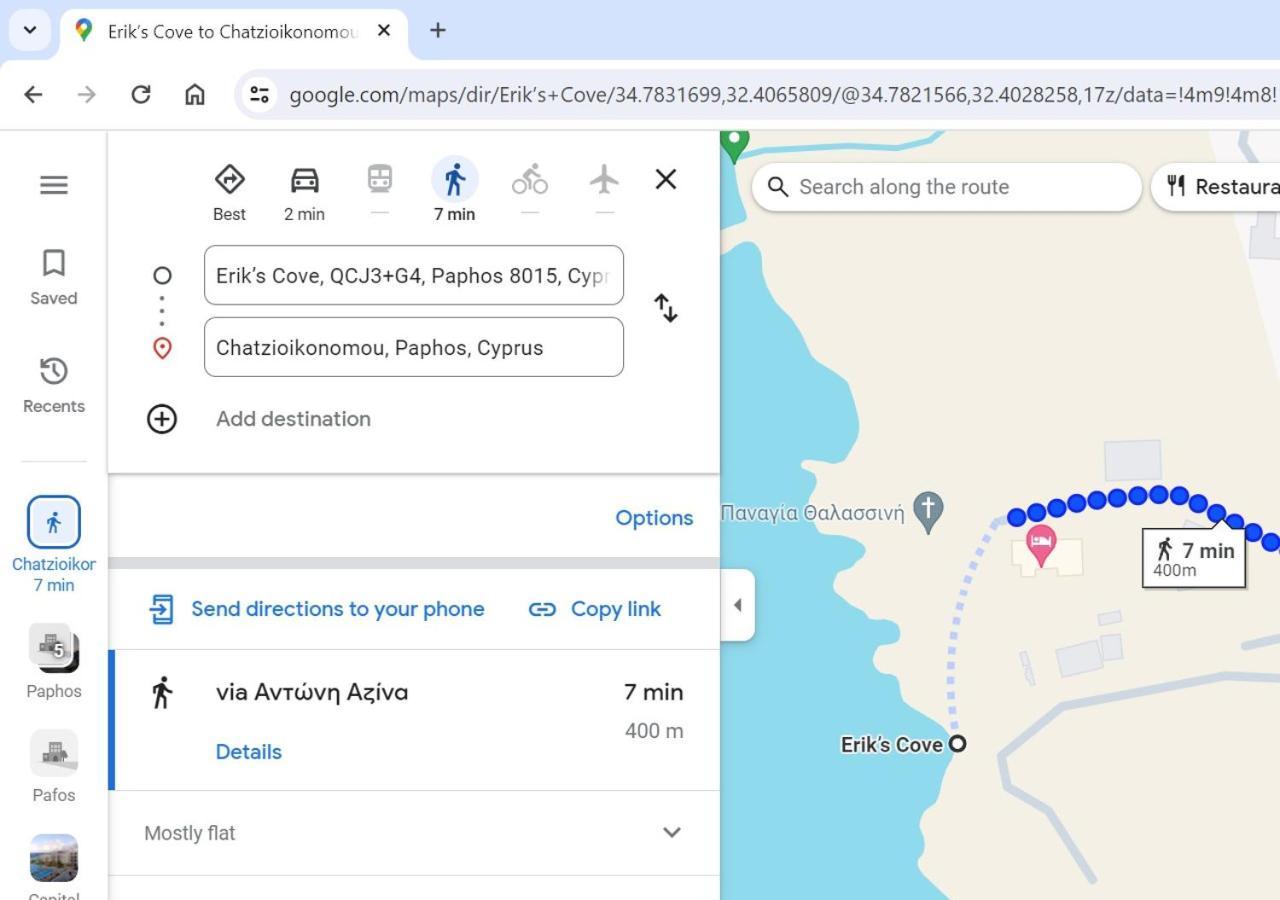This screenshot has height=900, width=1280.
Task: Filter by Restaurants chip on map
Action: (x=1216, y=187)
